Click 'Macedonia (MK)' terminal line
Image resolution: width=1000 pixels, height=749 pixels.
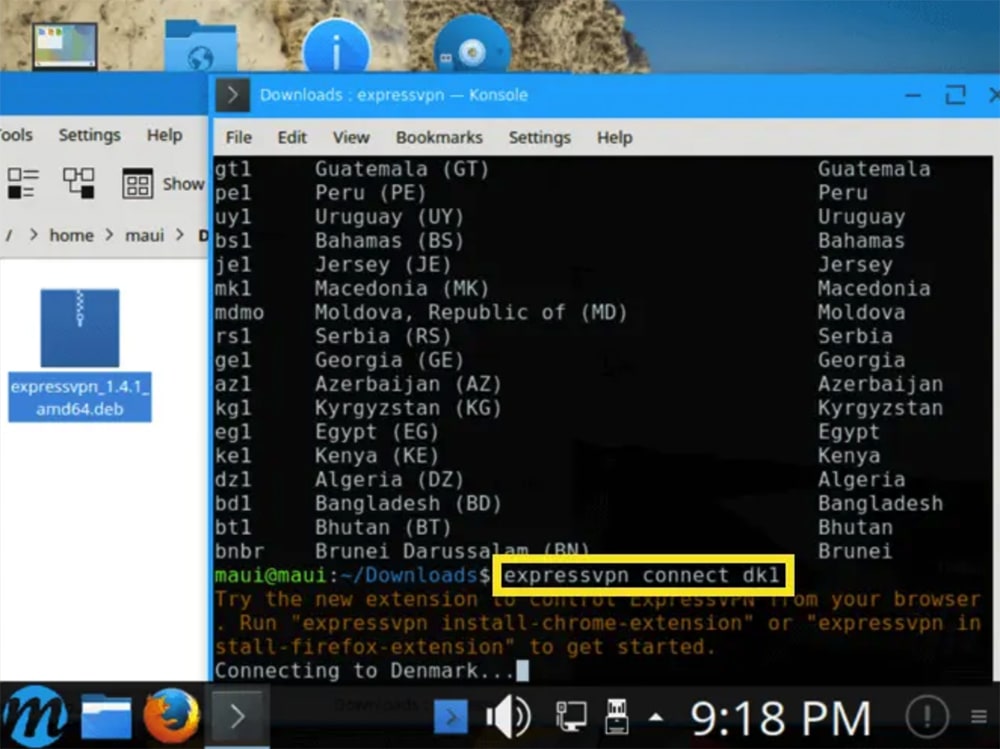[x=402, y=288]
